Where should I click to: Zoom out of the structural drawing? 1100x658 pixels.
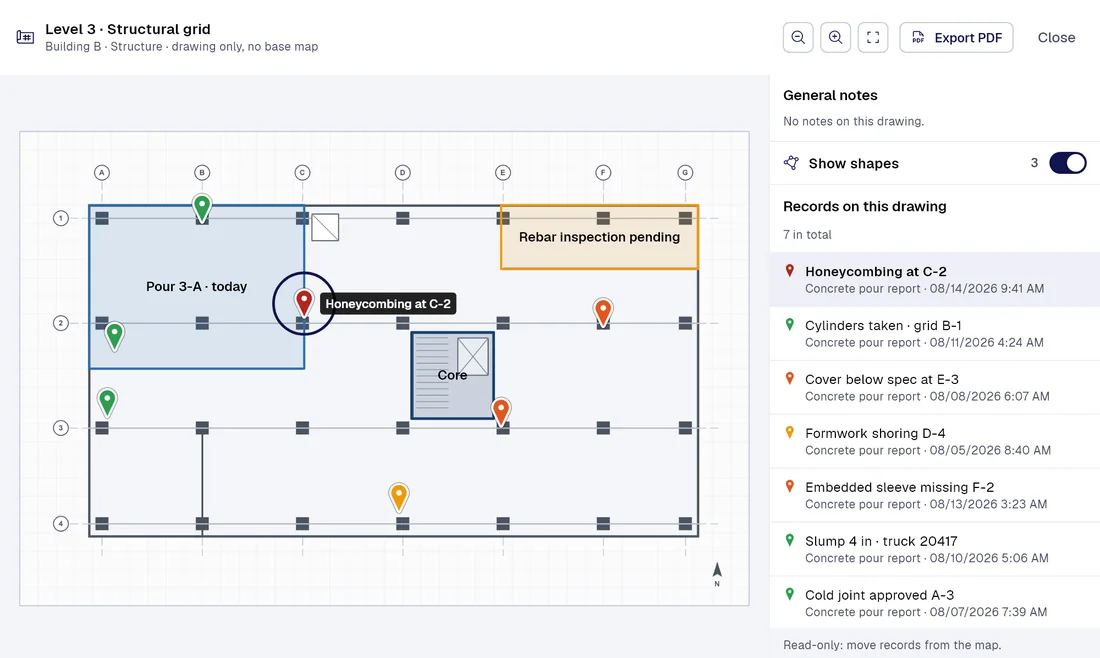(798, 37)
